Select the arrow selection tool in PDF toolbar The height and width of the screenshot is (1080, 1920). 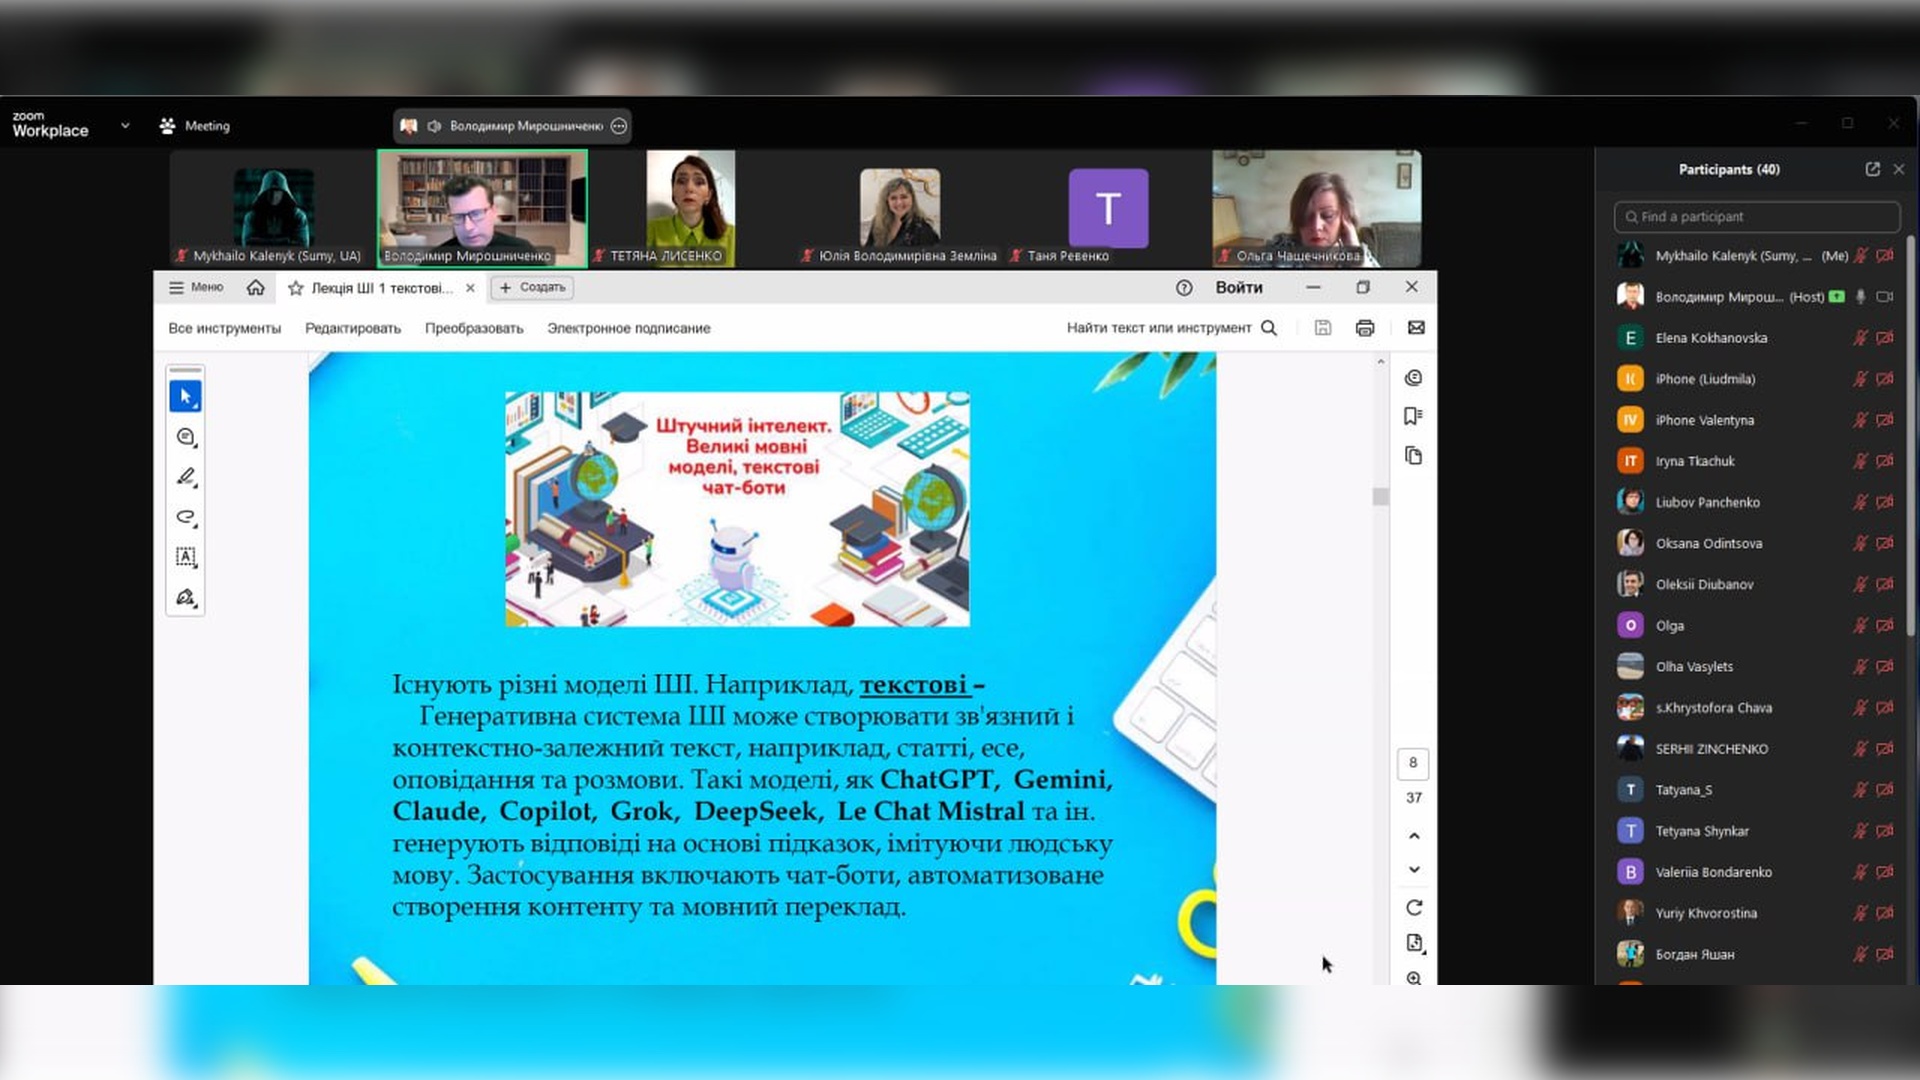point(185,396)
